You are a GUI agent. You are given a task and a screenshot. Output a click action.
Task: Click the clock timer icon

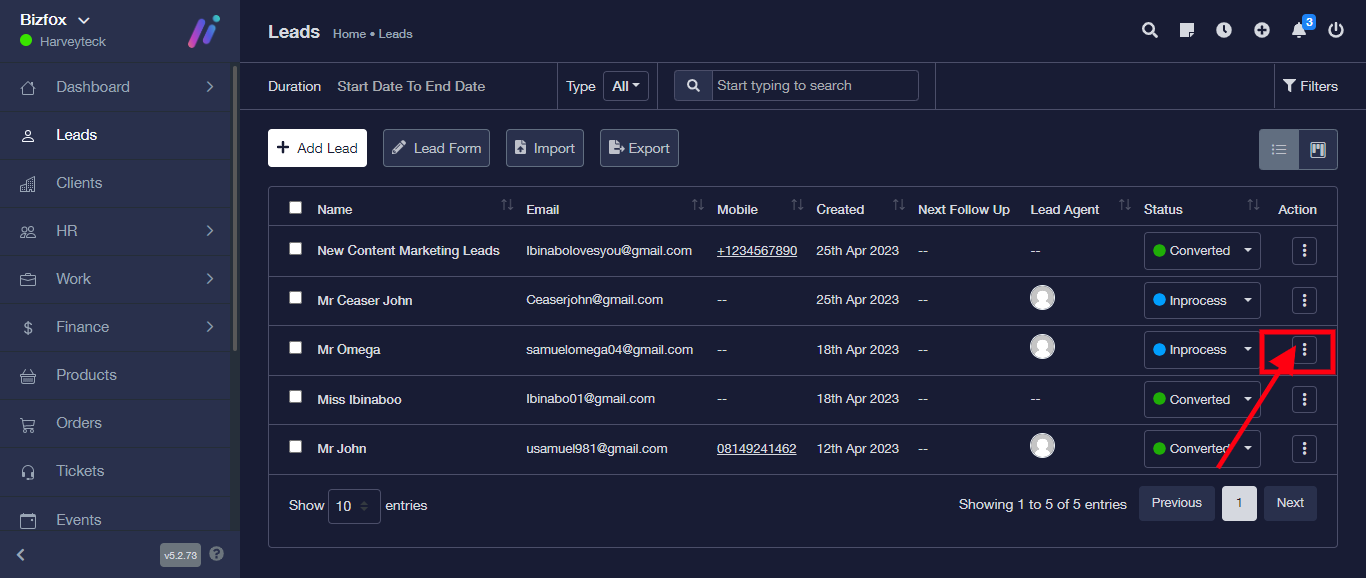[1224, 30]
